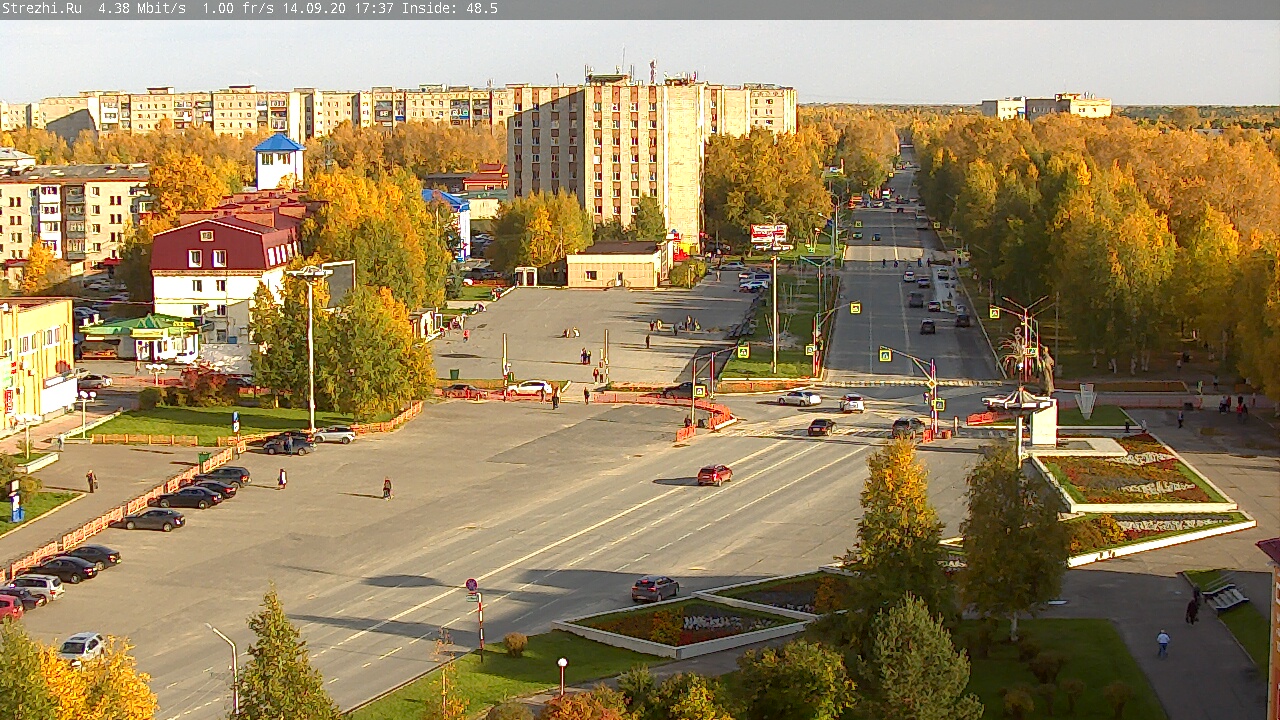1280x720 pixels.
Task: Click the Inside: 48.5 temperature readout
Action: click(x=450, y=8)
